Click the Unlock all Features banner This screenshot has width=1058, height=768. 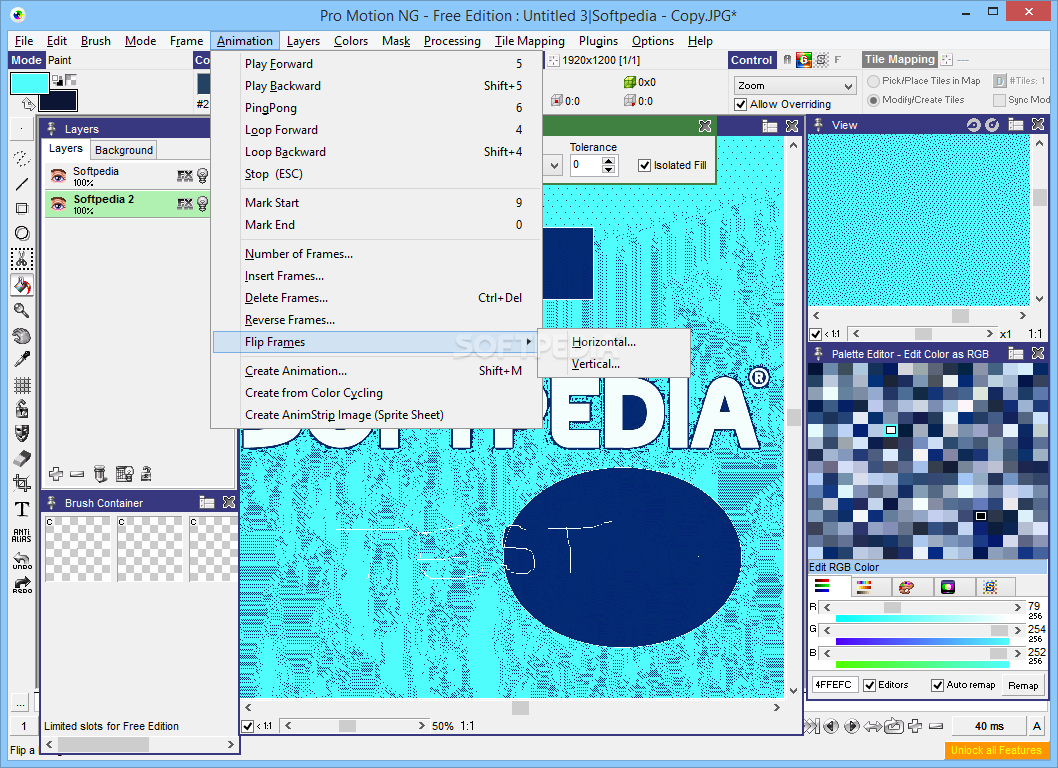(x=995, y=750)
